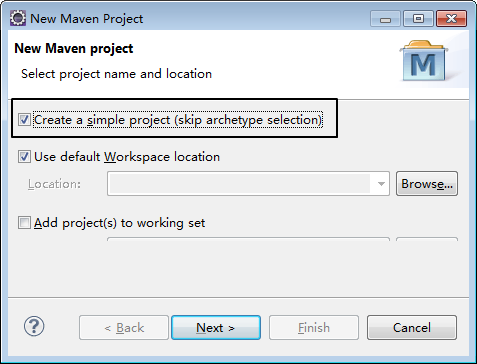Proceed with the Next > button

tap(216, 328)
